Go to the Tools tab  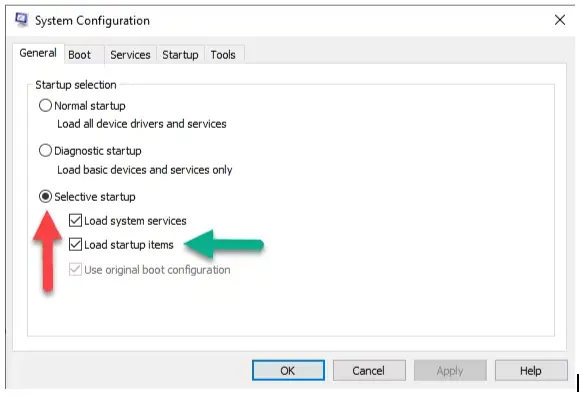click(x=223, y=55)
